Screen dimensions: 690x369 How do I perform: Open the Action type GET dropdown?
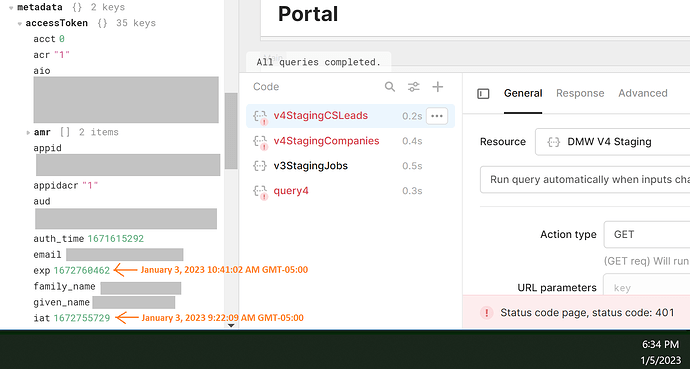[x=646, y=234]
